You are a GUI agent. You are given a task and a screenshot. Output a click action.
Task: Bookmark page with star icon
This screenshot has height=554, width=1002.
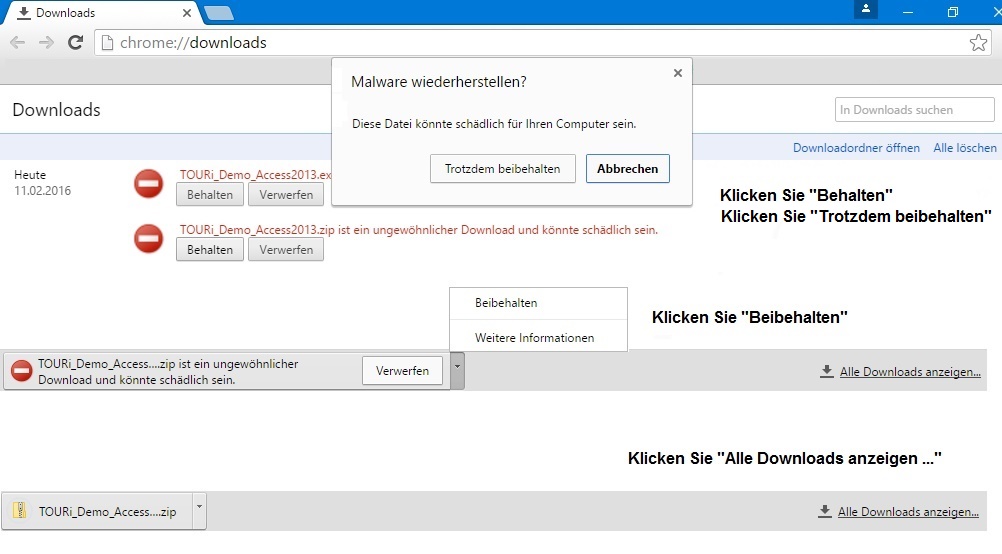[977, 43]
